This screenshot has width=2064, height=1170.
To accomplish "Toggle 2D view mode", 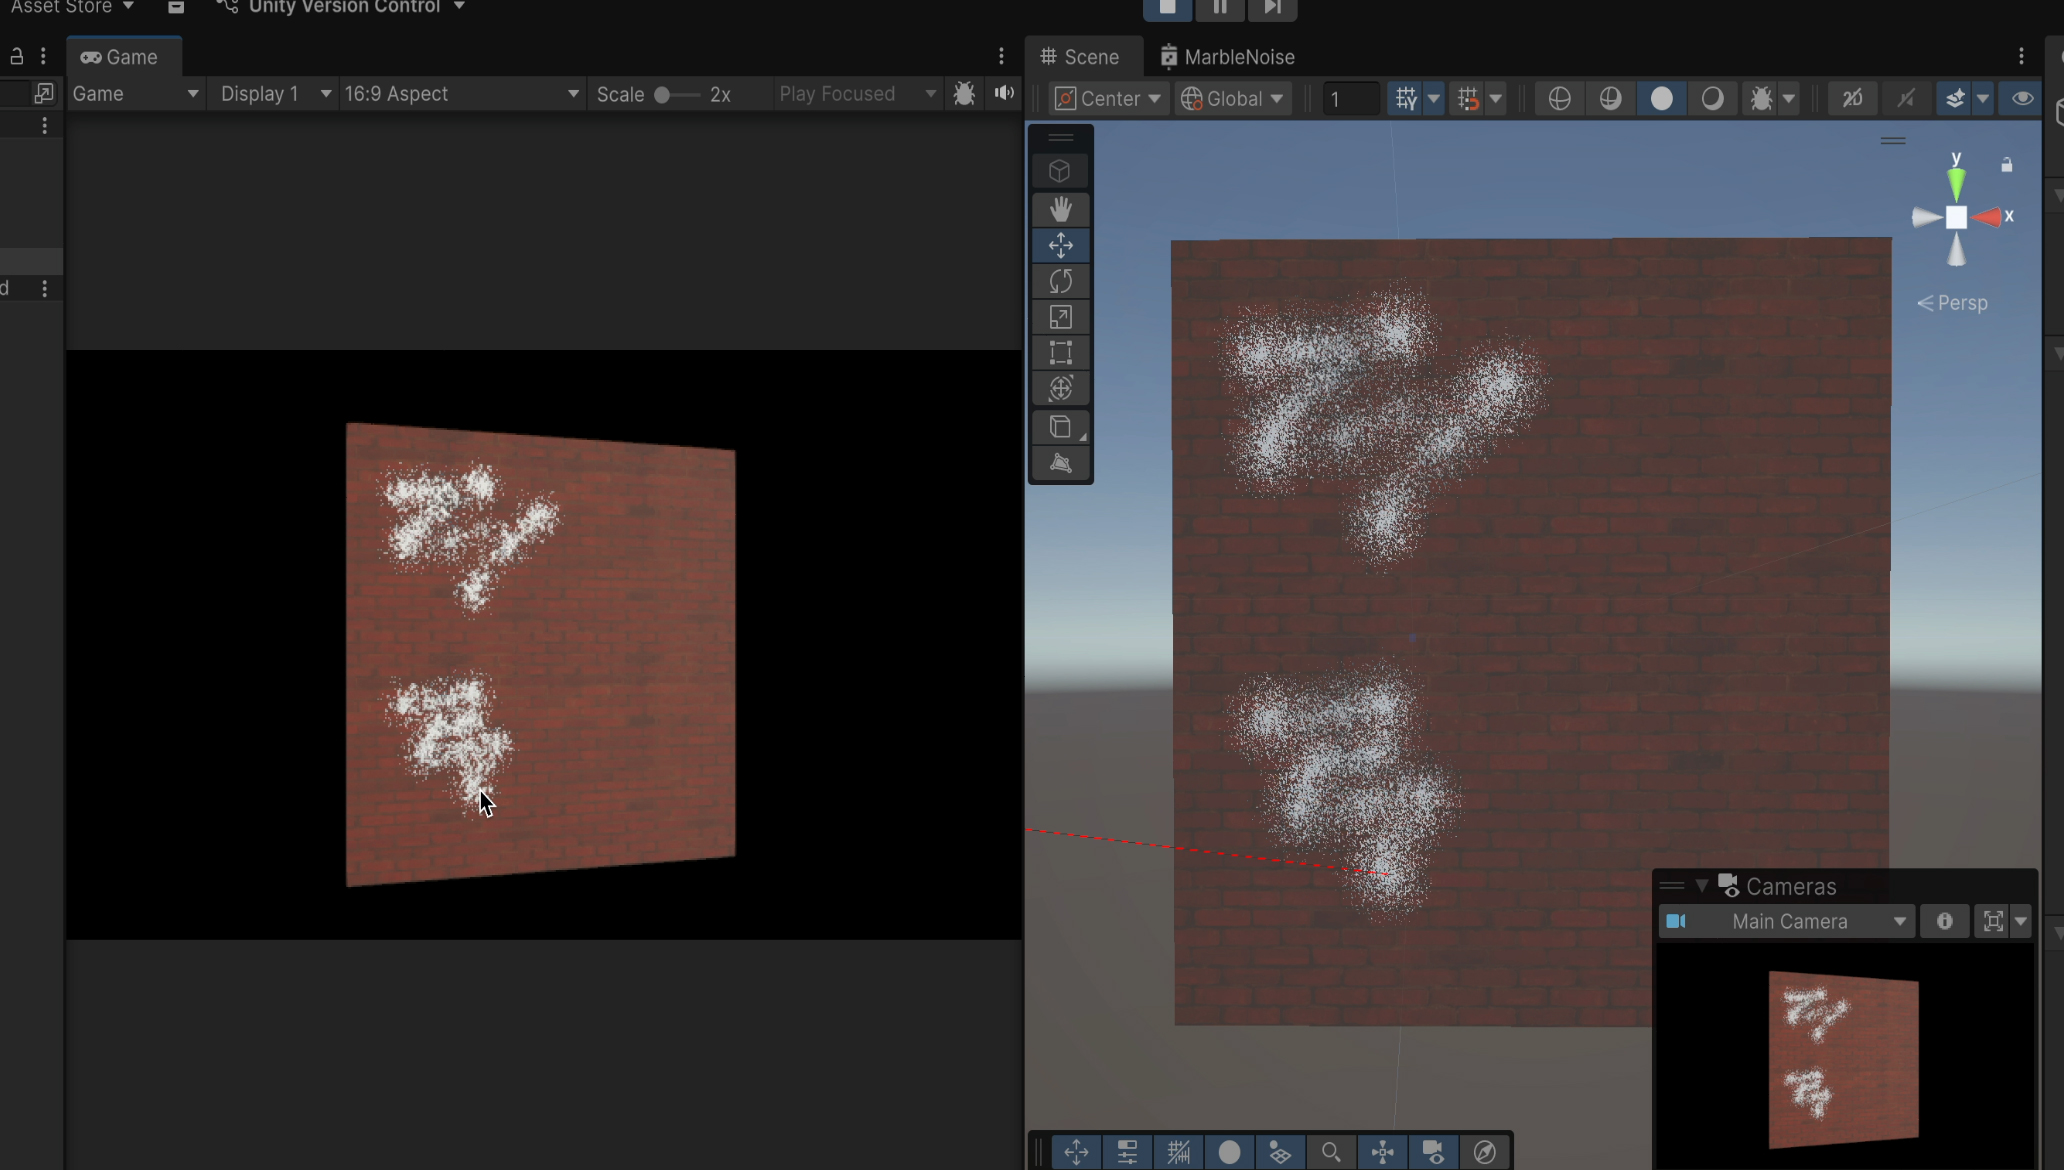I will 1853,98.
